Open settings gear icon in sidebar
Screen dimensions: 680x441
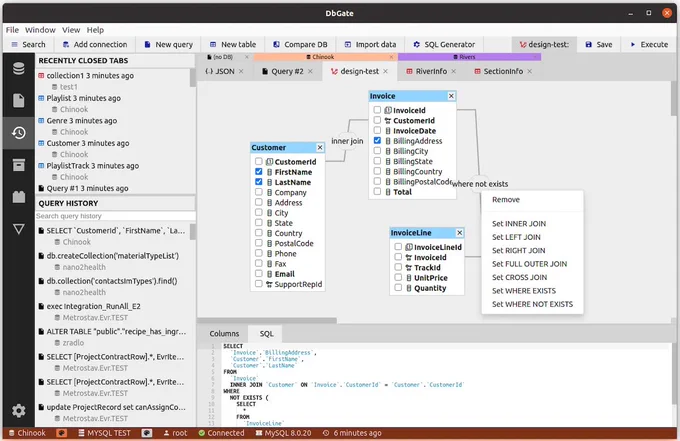pos(19,411)
